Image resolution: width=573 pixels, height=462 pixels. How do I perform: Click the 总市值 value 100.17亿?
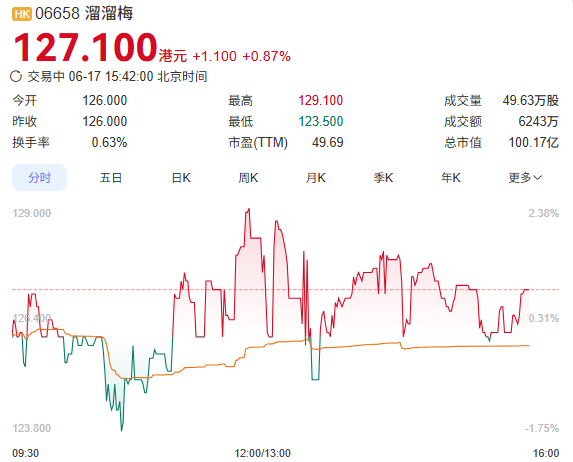tap(534, 142)
